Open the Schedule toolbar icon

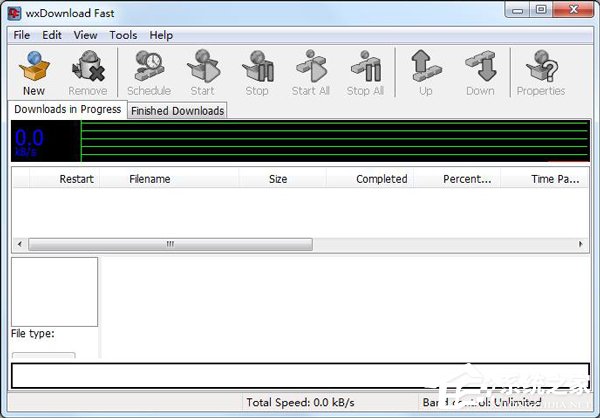(x=149, y=72)
